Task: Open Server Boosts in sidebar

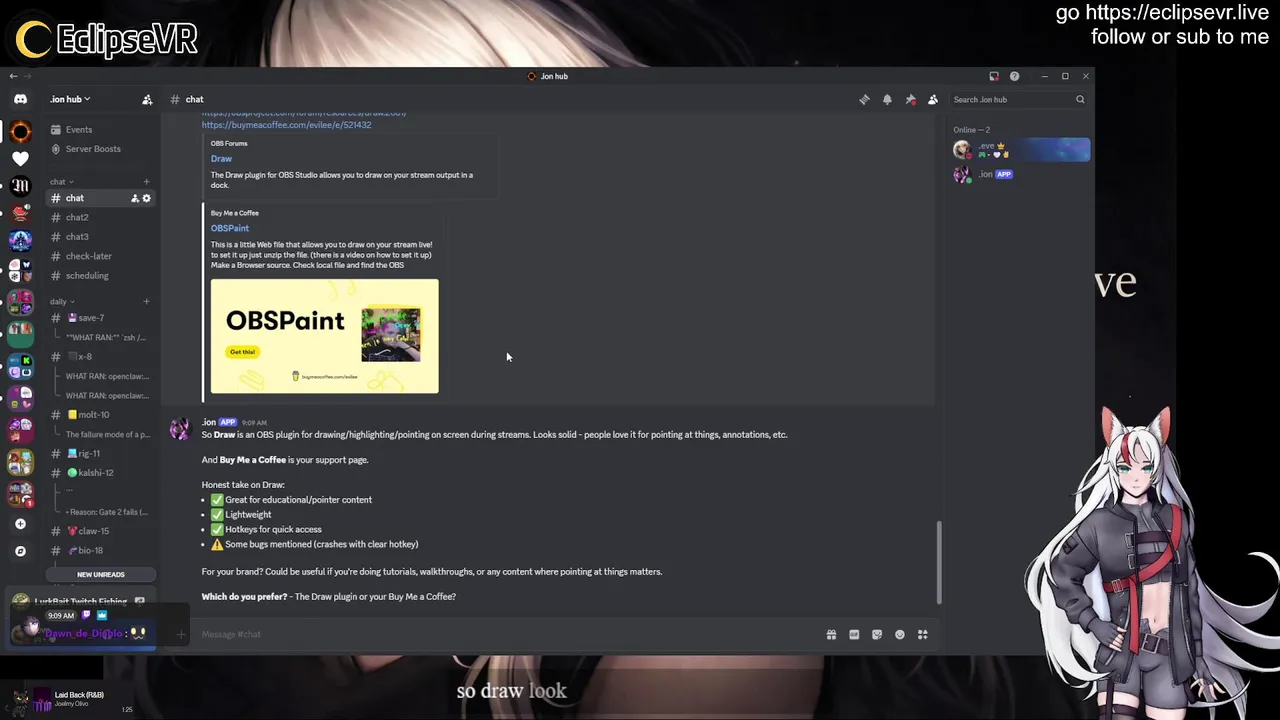Action: 99,149
